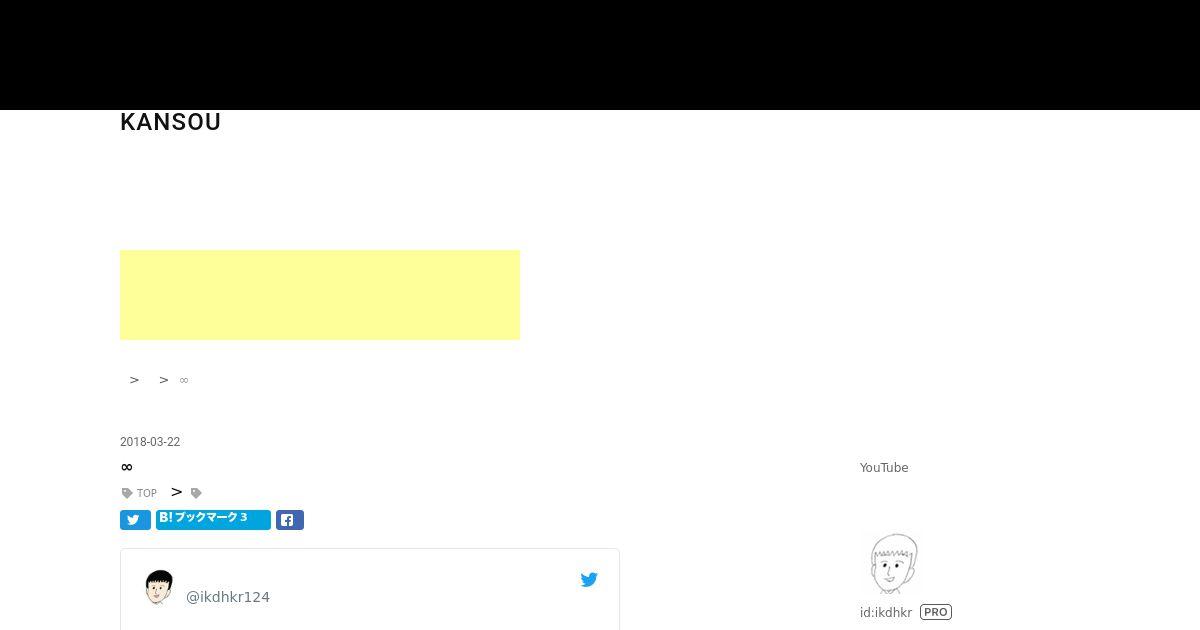Click the ∞ article title
The image size is (1200, 630).
click(126, 467)
